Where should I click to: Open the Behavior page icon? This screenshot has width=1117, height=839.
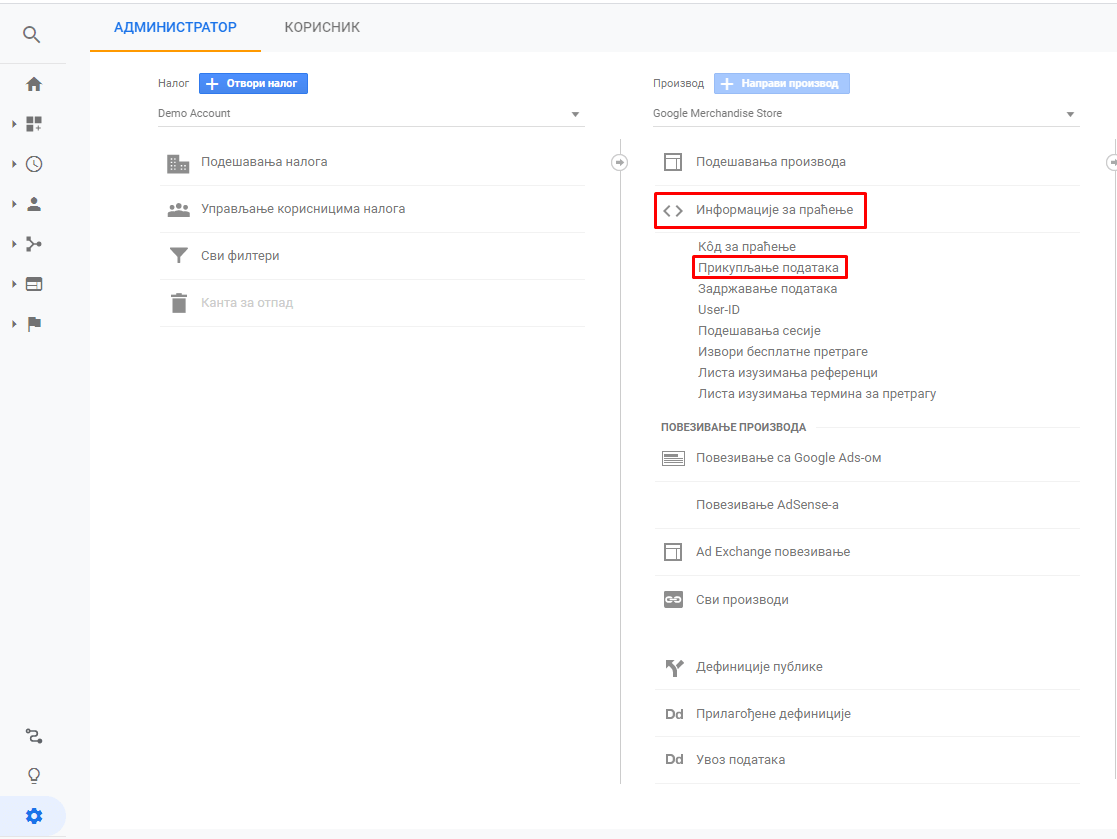(x=33, y=284)
